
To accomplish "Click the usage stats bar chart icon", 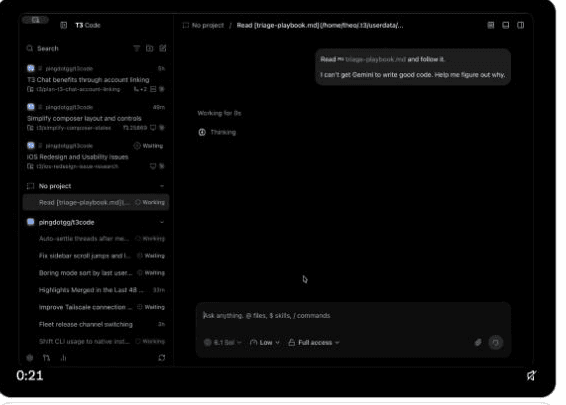I will pyautogui.click(x=63, y=358).
